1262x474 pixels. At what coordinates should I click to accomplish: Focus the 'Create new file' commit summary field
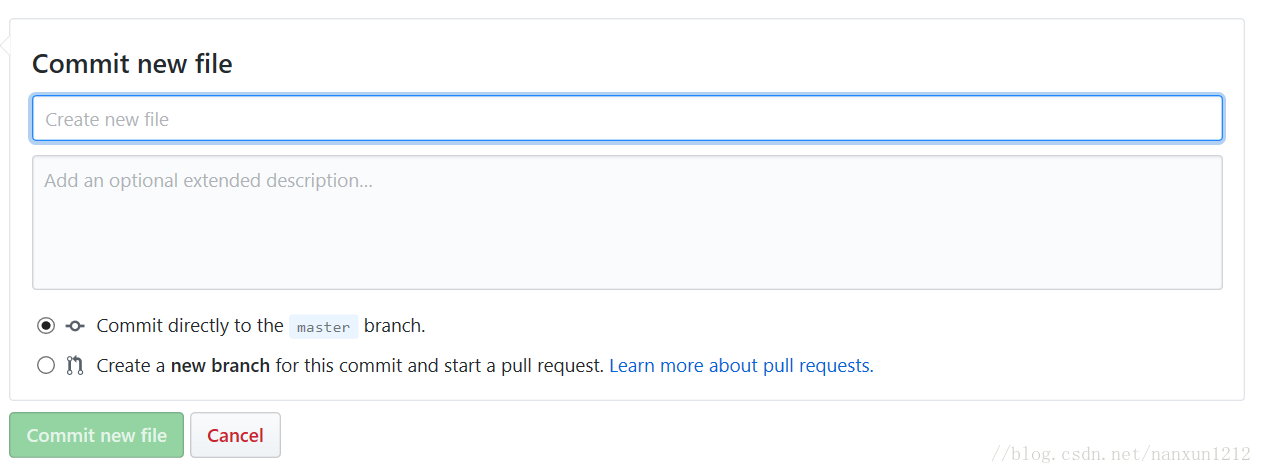tap(627, 119)
